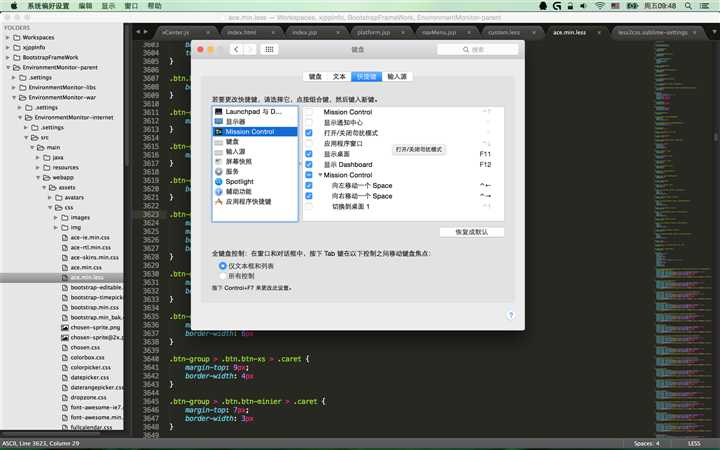Image resolution: width=720 pixels, height=450 pixels.
Task: Click the 搜索 field in preferences window
Action: tap(478, 50)
